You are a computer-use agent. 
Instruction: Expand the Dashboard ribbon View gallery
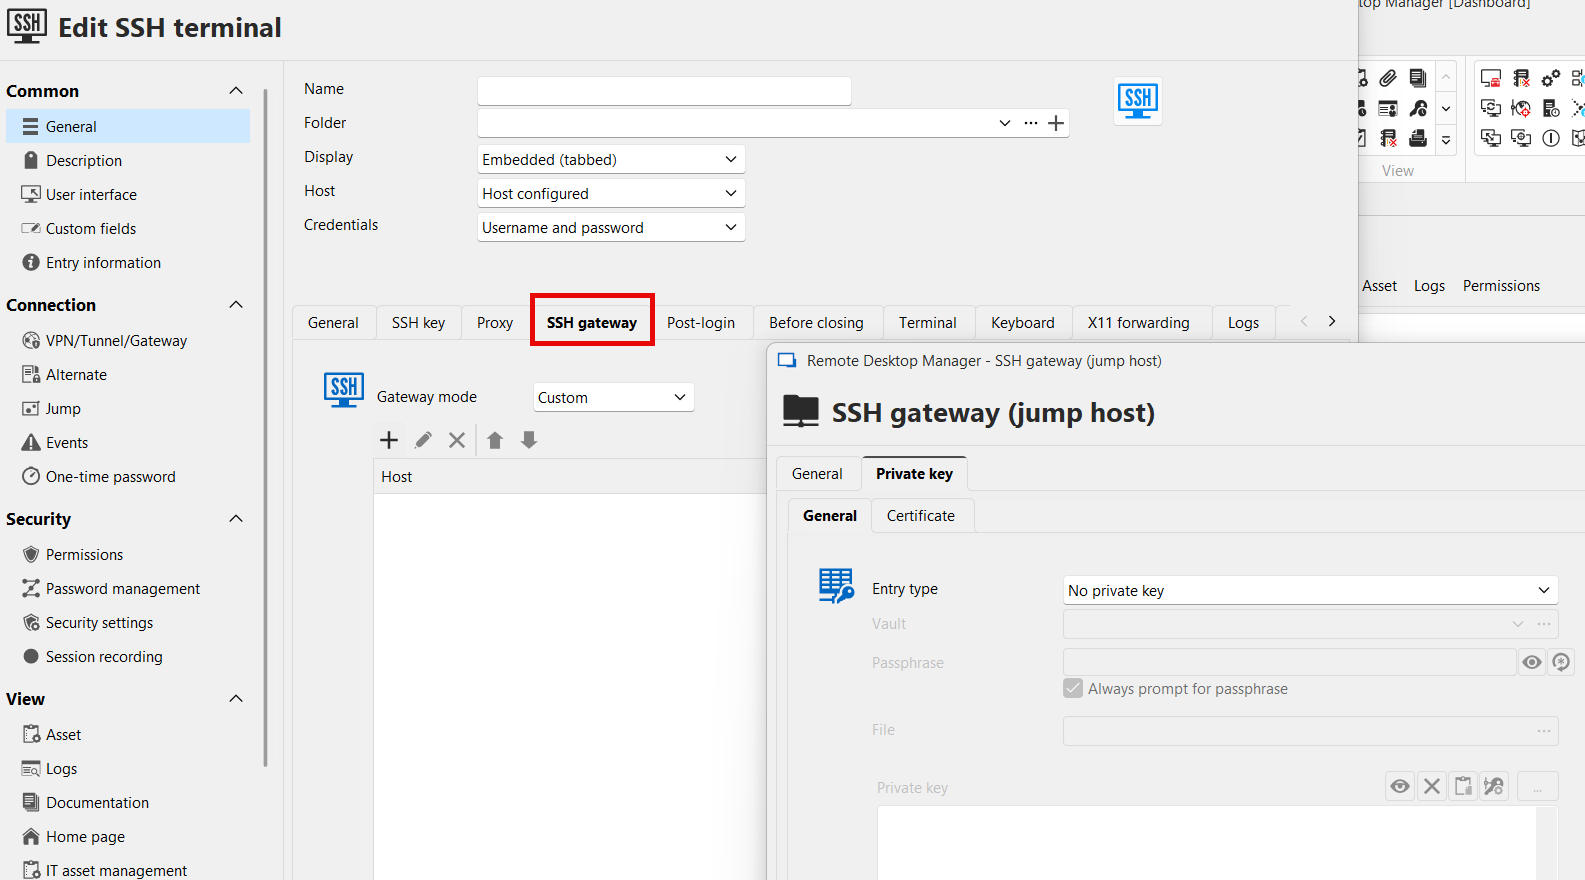tap(1446, 140)
